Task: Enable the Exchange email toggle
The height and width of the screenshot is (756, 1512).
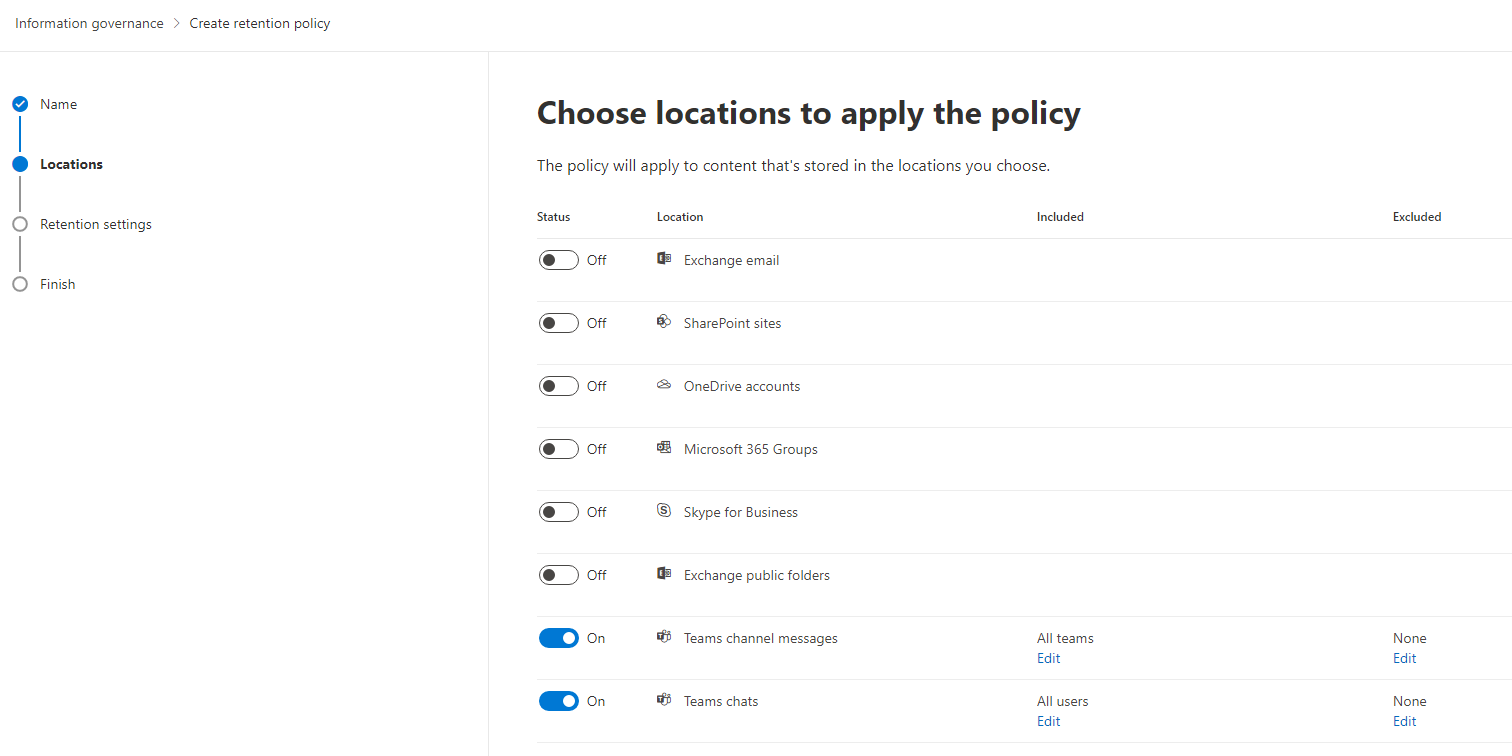Action: pos(558,260)
